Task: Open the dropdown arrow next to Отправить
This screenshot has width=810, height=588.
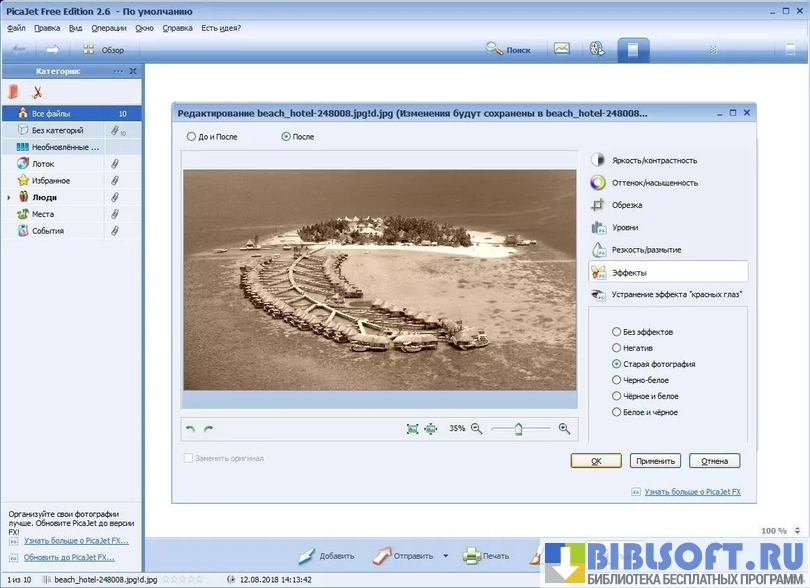Action: (446, 556)
